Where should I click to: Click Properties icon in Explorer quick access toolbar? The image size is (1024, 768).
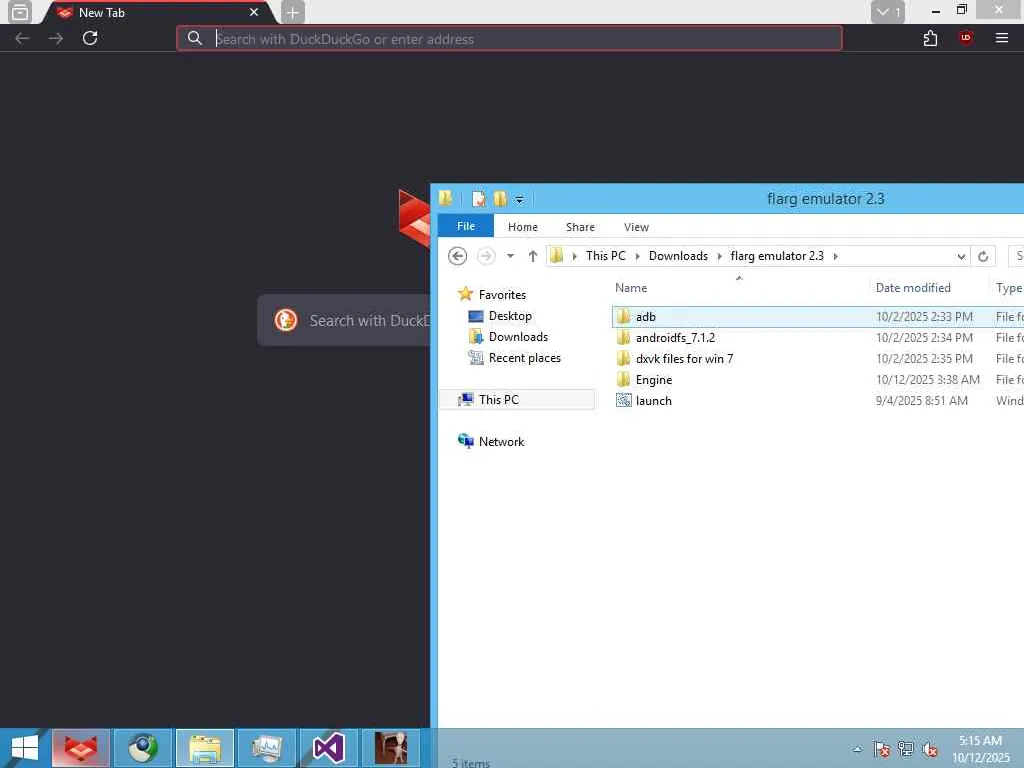(479, 199)
